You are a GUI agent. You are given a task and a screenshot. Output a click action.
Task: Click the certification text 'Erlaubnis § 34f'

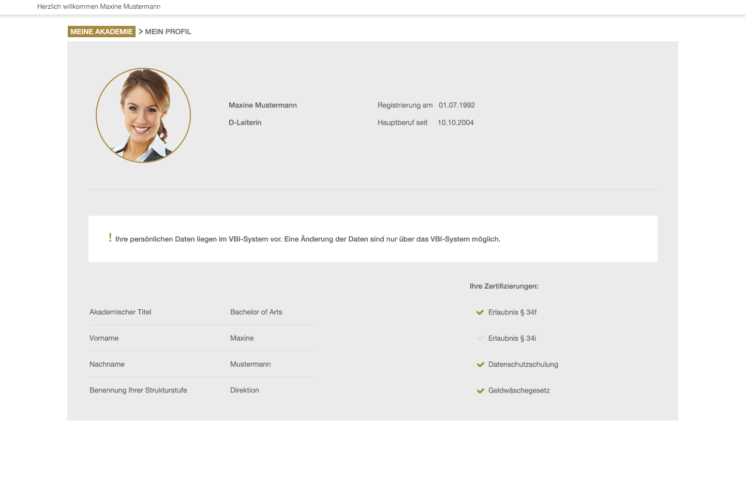click(513, 312)
